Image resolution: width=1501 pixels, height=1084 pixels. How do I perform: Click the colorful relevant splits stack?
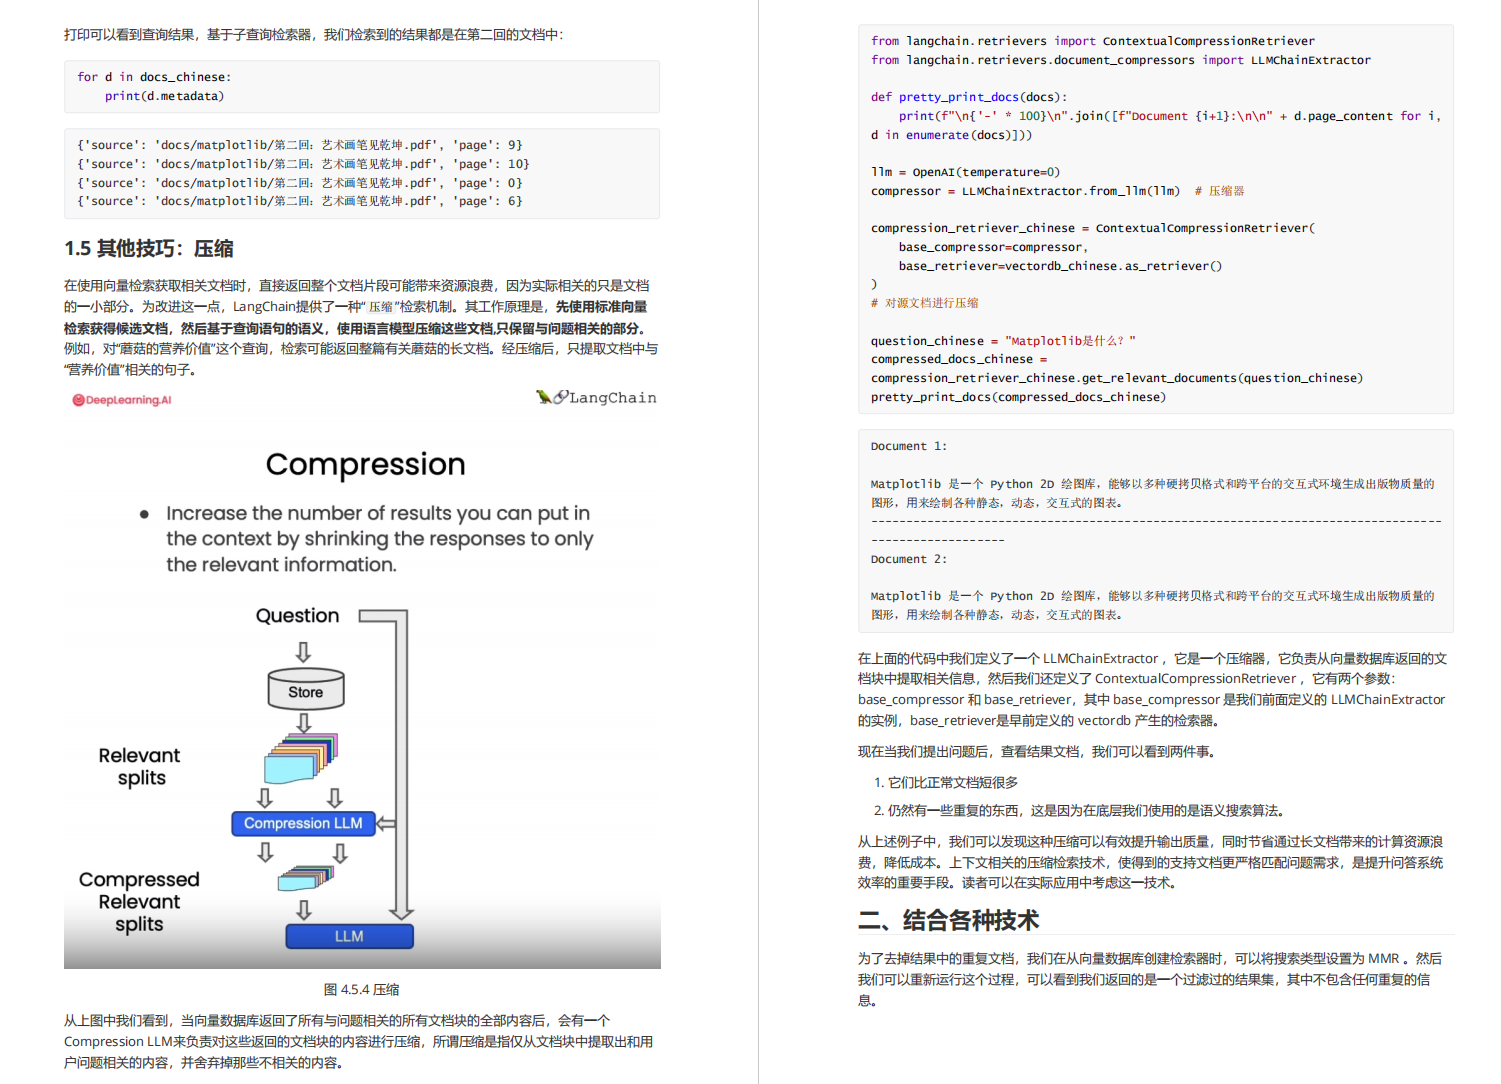(x=301, y=758)
